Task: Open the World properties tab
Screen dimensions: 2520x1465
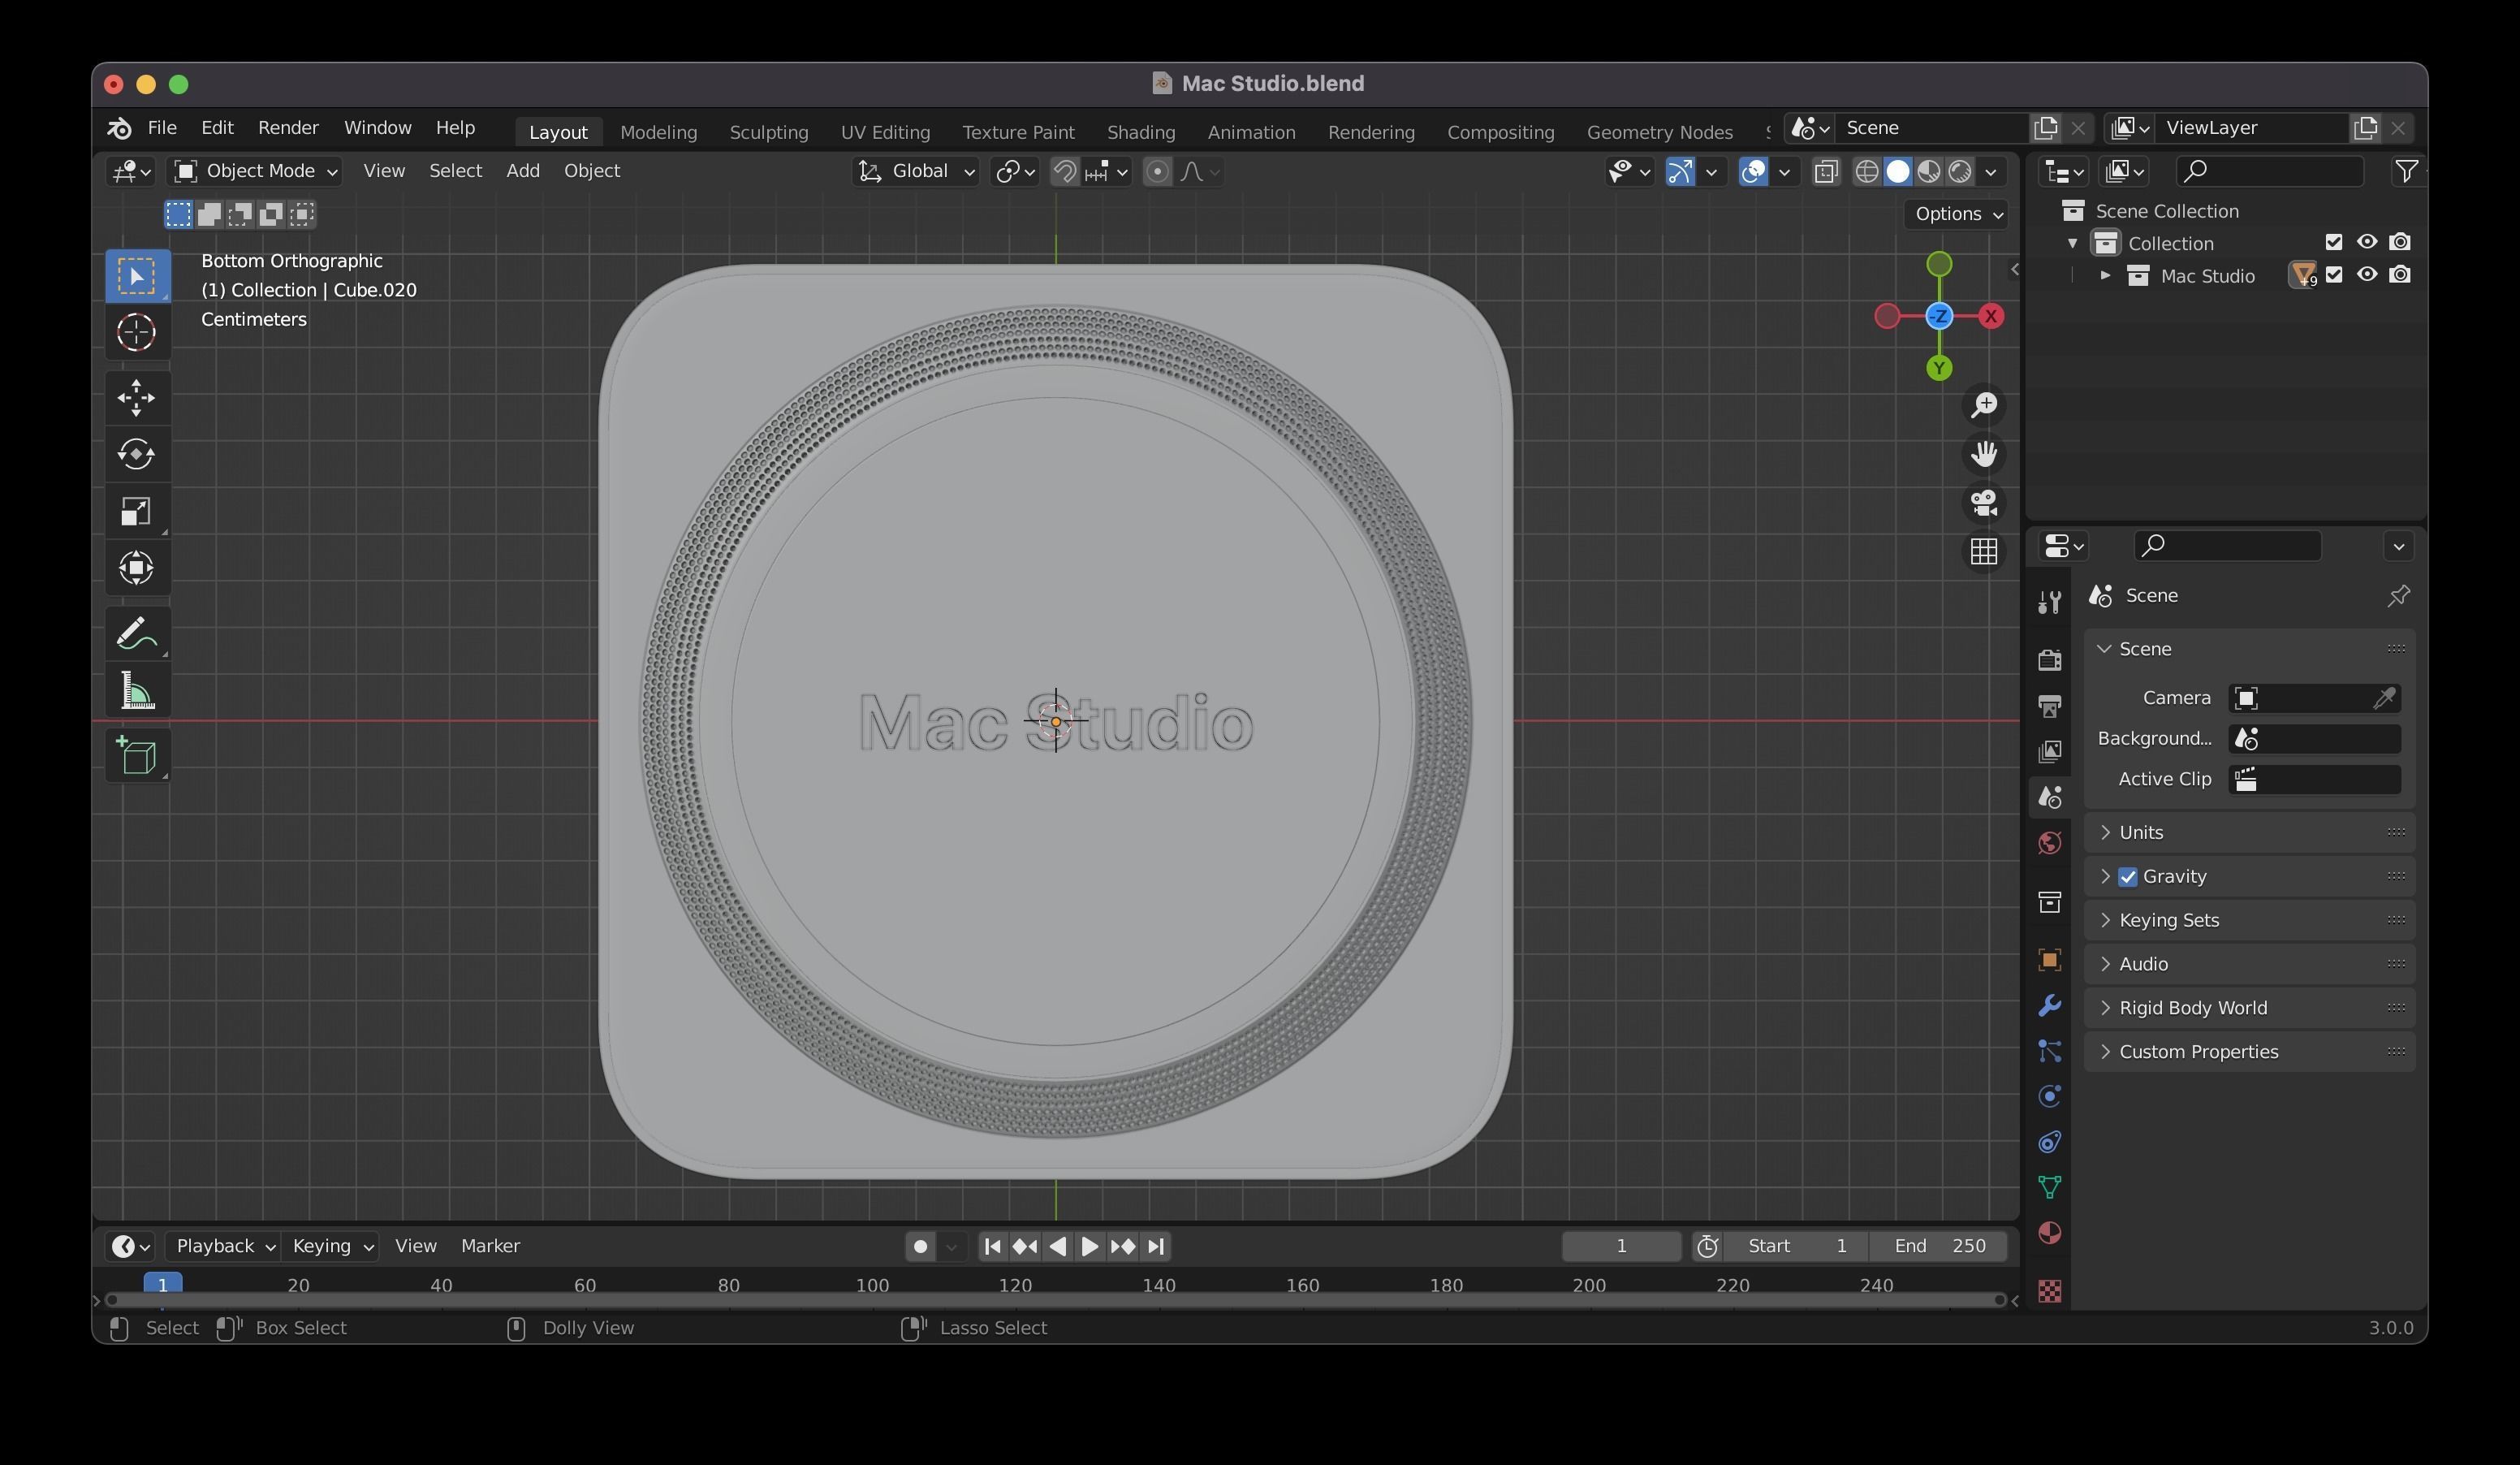Action: click(2049, 843)
